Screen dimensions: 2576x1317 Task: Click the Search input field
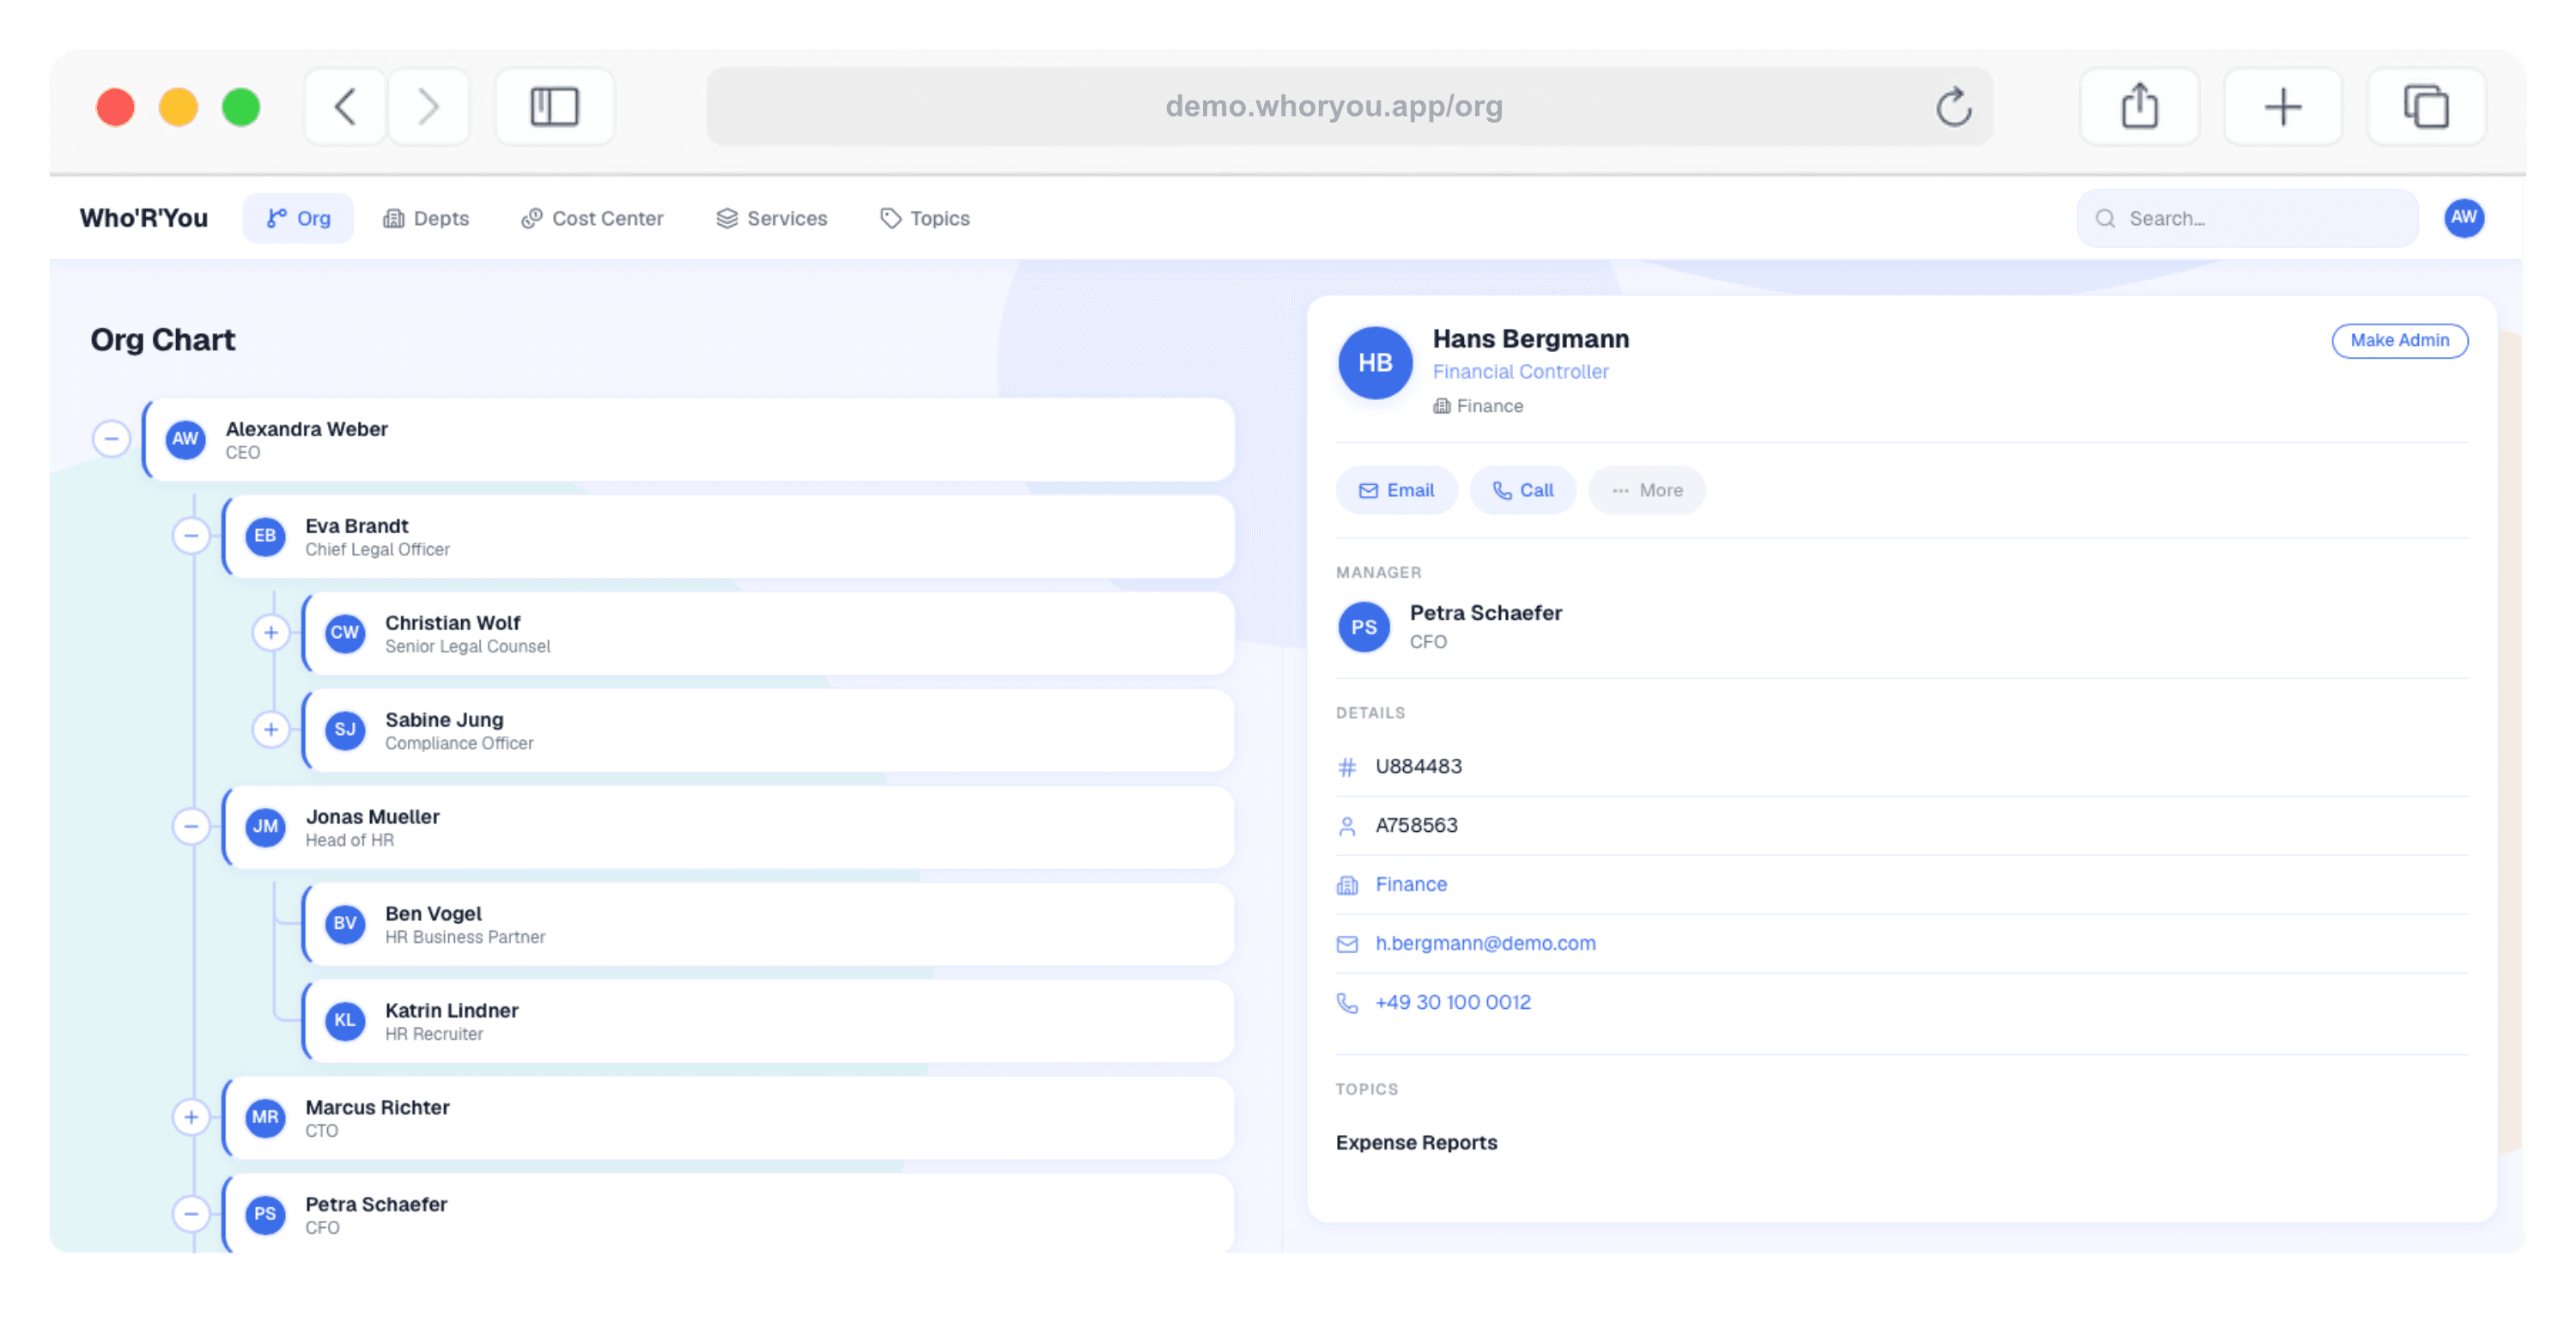click(x=2247, y=218)
